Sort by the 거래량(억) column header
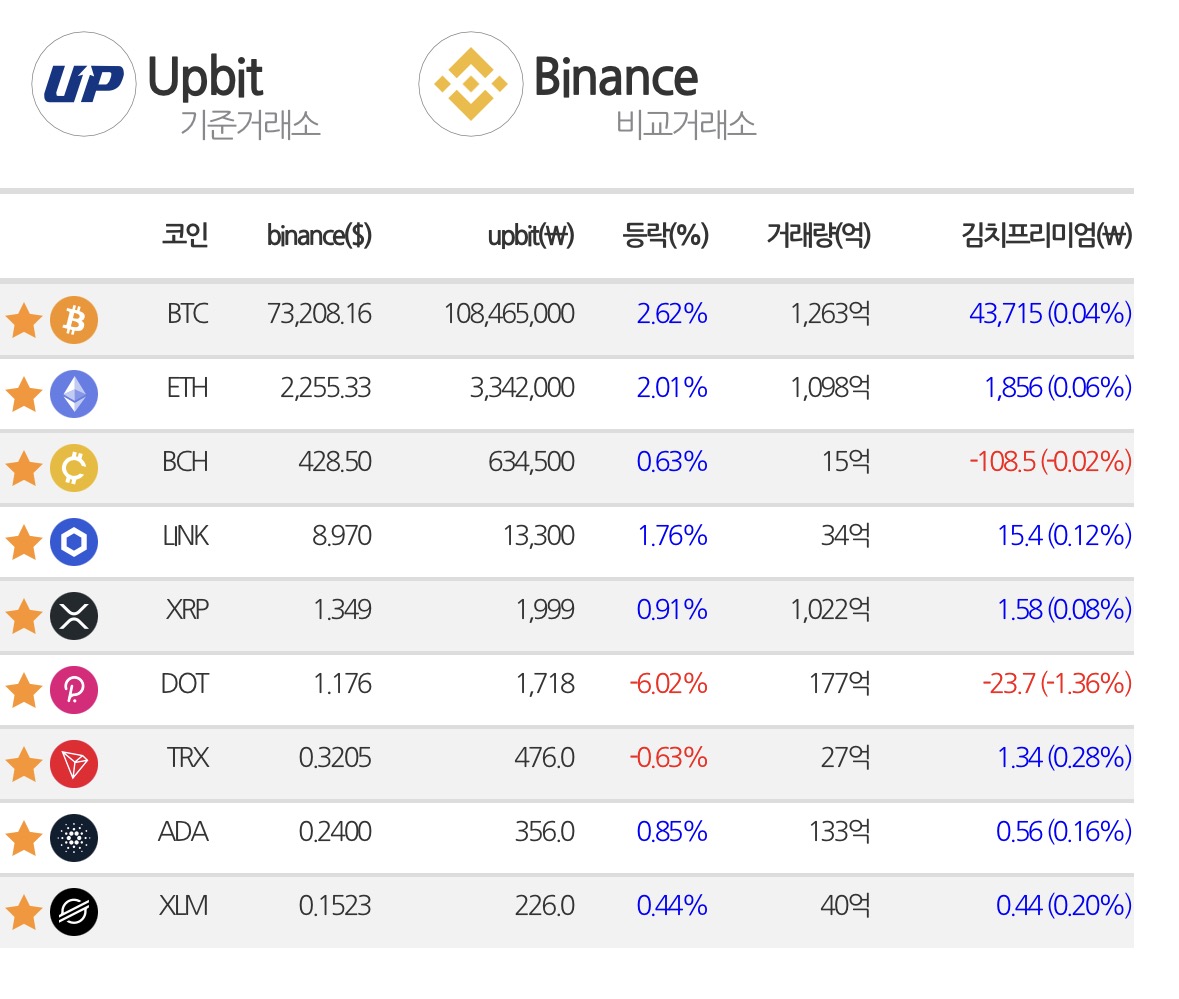This screenshot has width=1179, height=999. coord(819,235)
